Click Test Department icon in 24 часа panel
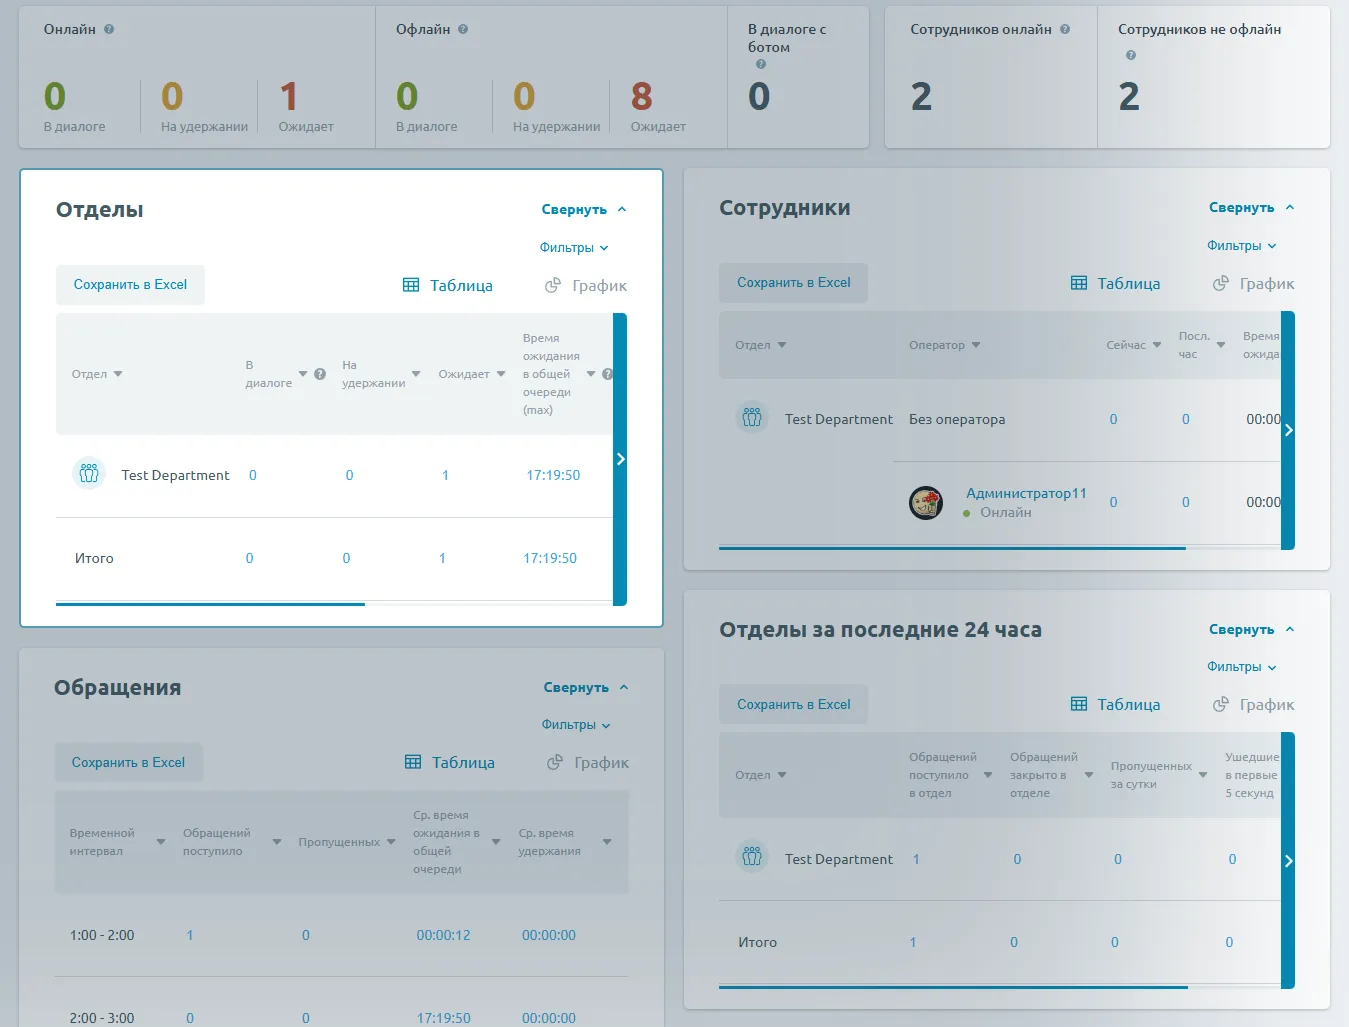This screenshot has width=1349, height=1027. (x=752, y=857)
